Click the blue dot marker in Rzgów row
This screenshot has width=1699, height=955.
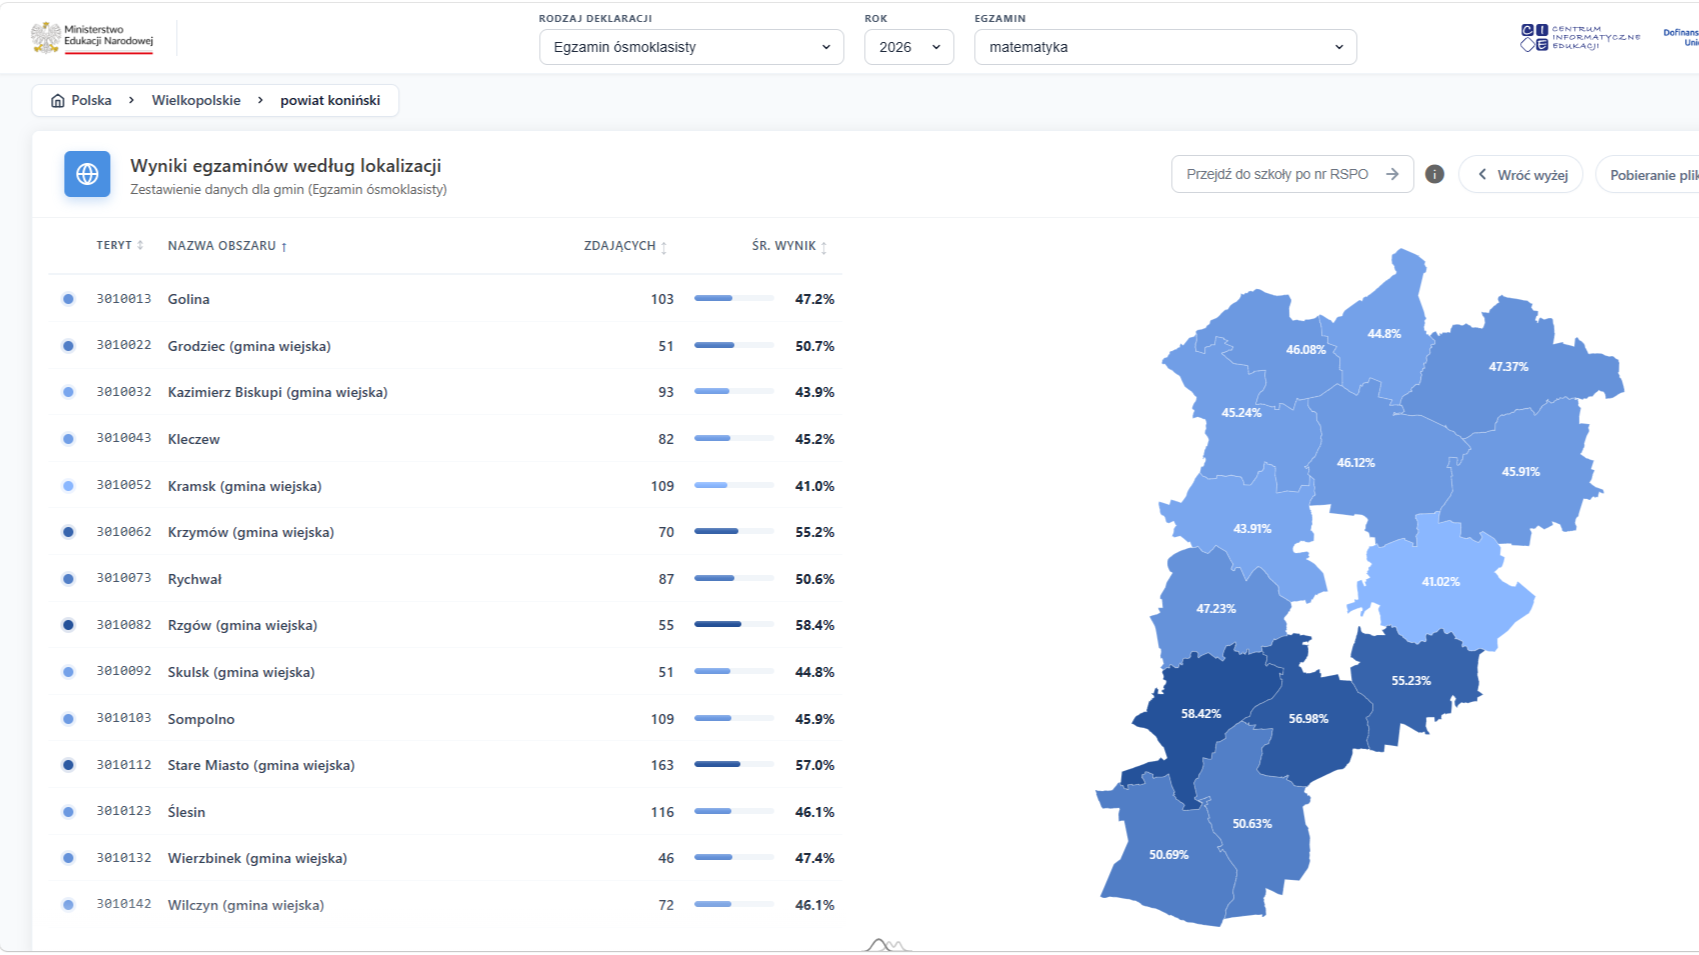[x=68, y=625]
